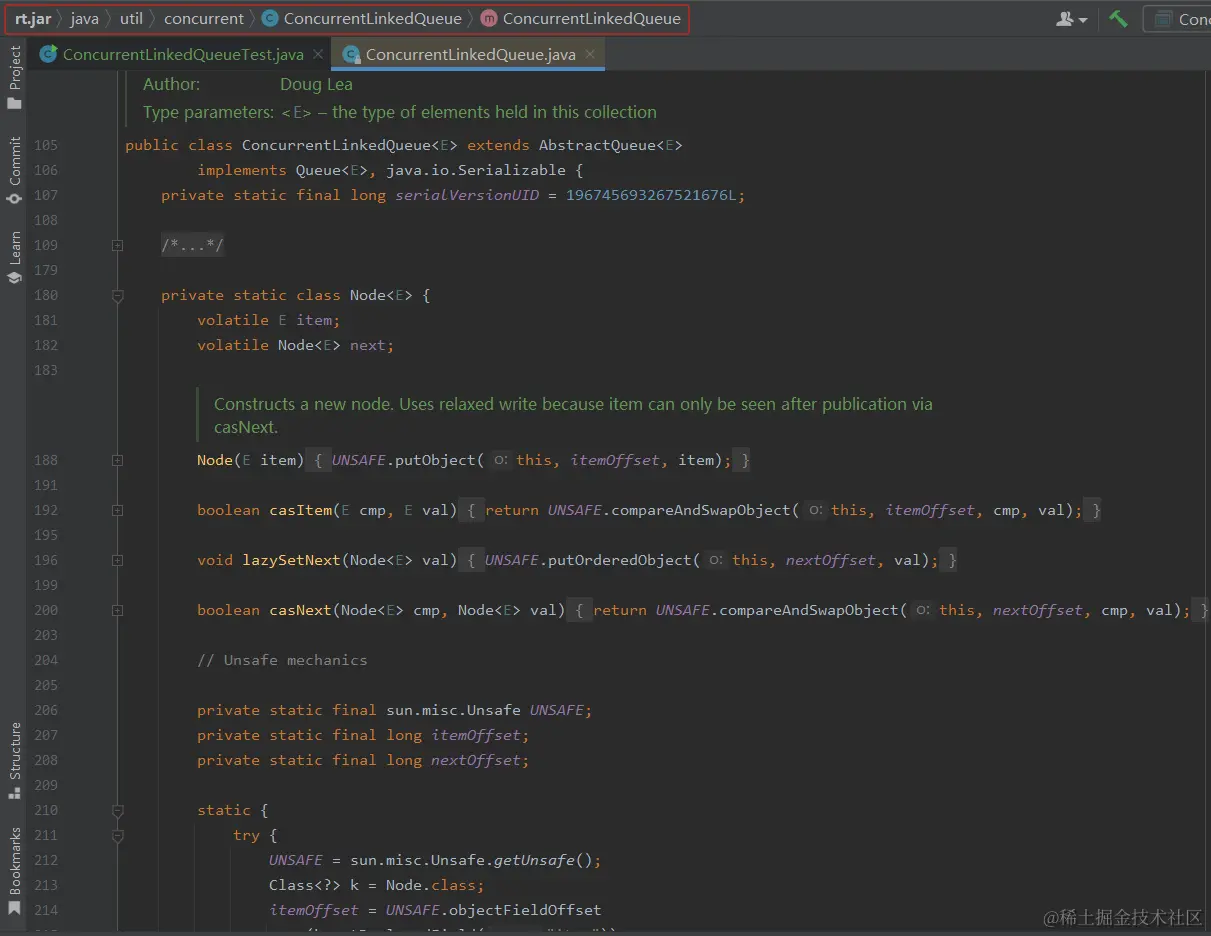Click the AbstractQueue<E> superclass reference
This screenshot has height=936, width=1211.
(x=610, y=145)
